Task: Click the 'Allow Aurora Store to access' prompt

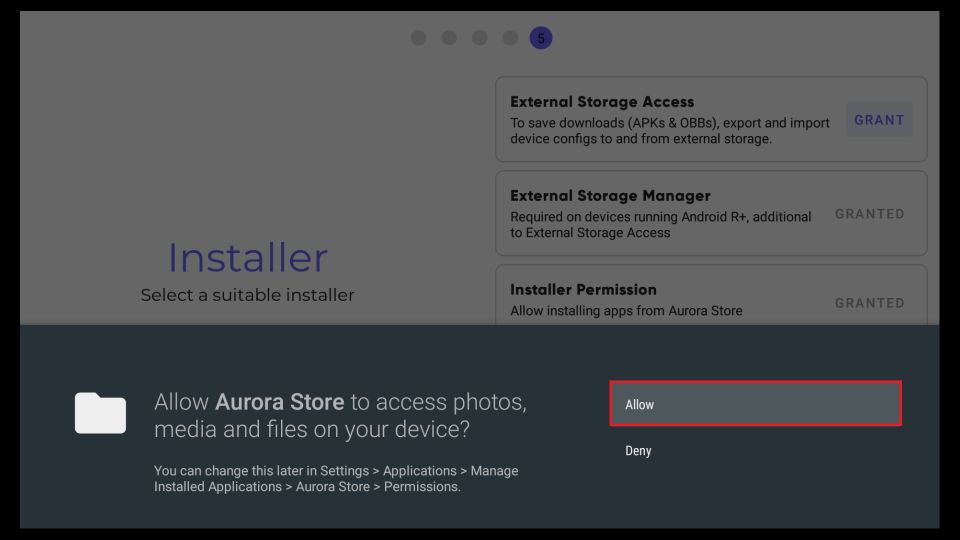Action: 340,415
